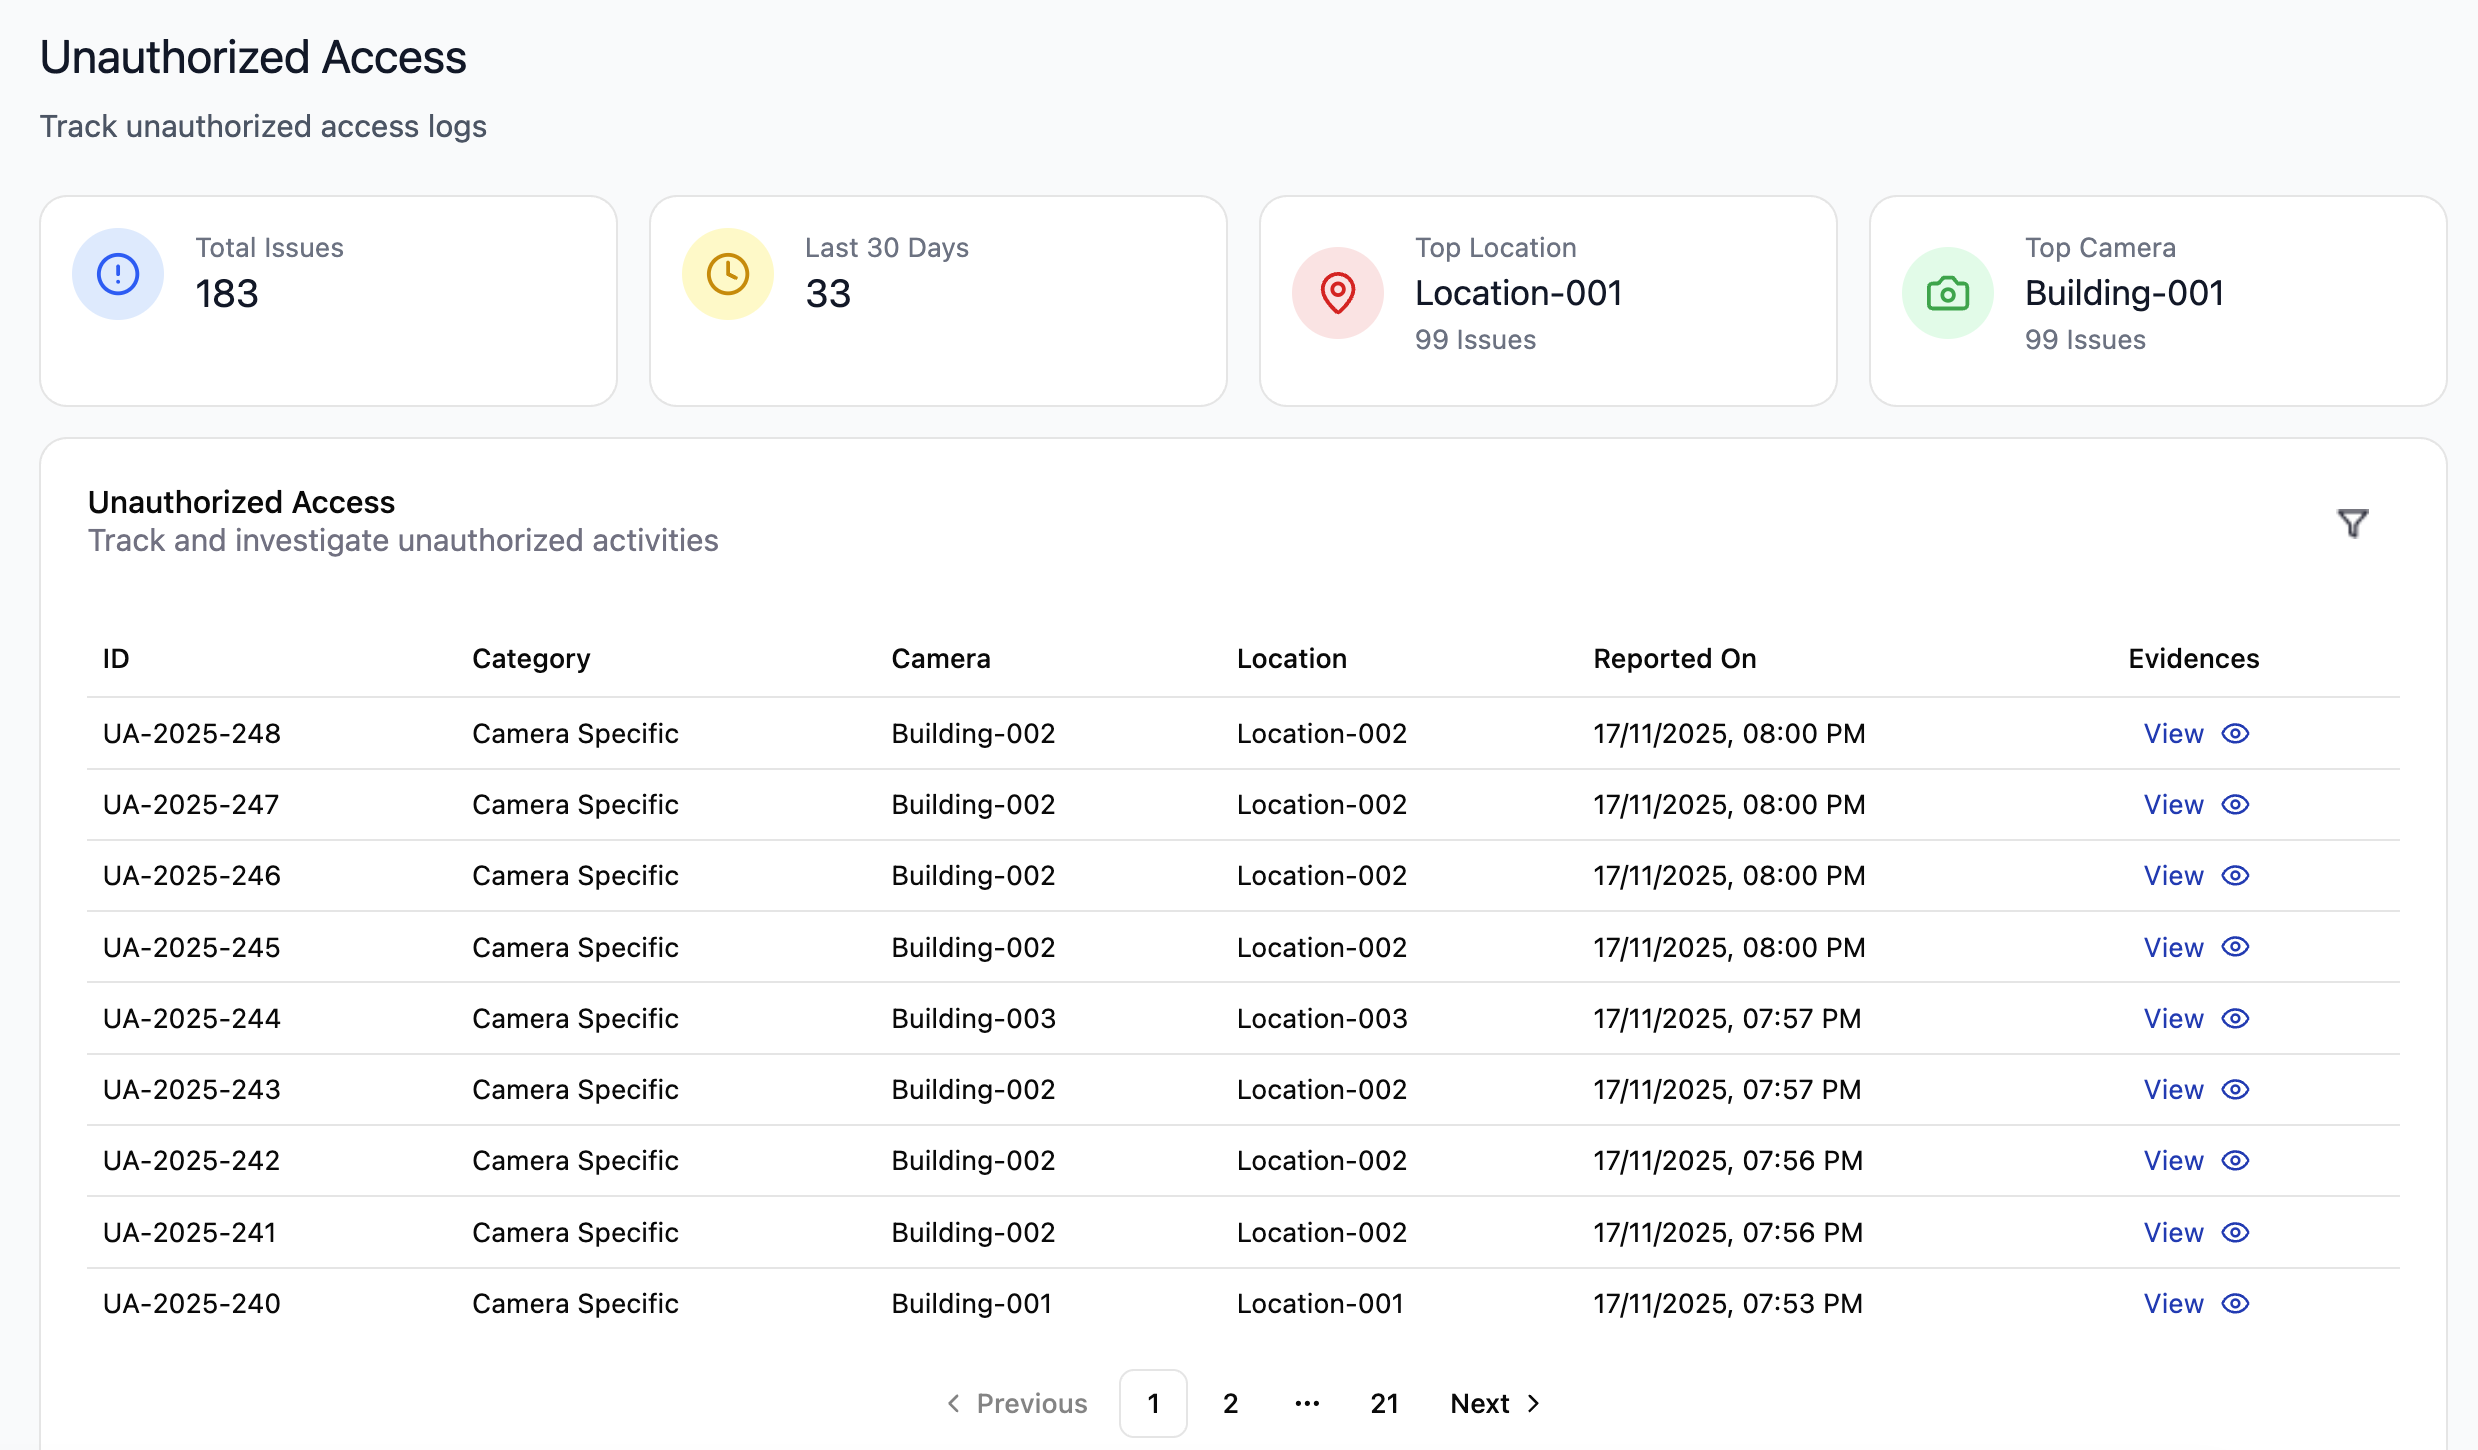Click eye icon for UA-2025-246
This screenshot has width=2478, height=1450.
click(x=2235, y=875)
